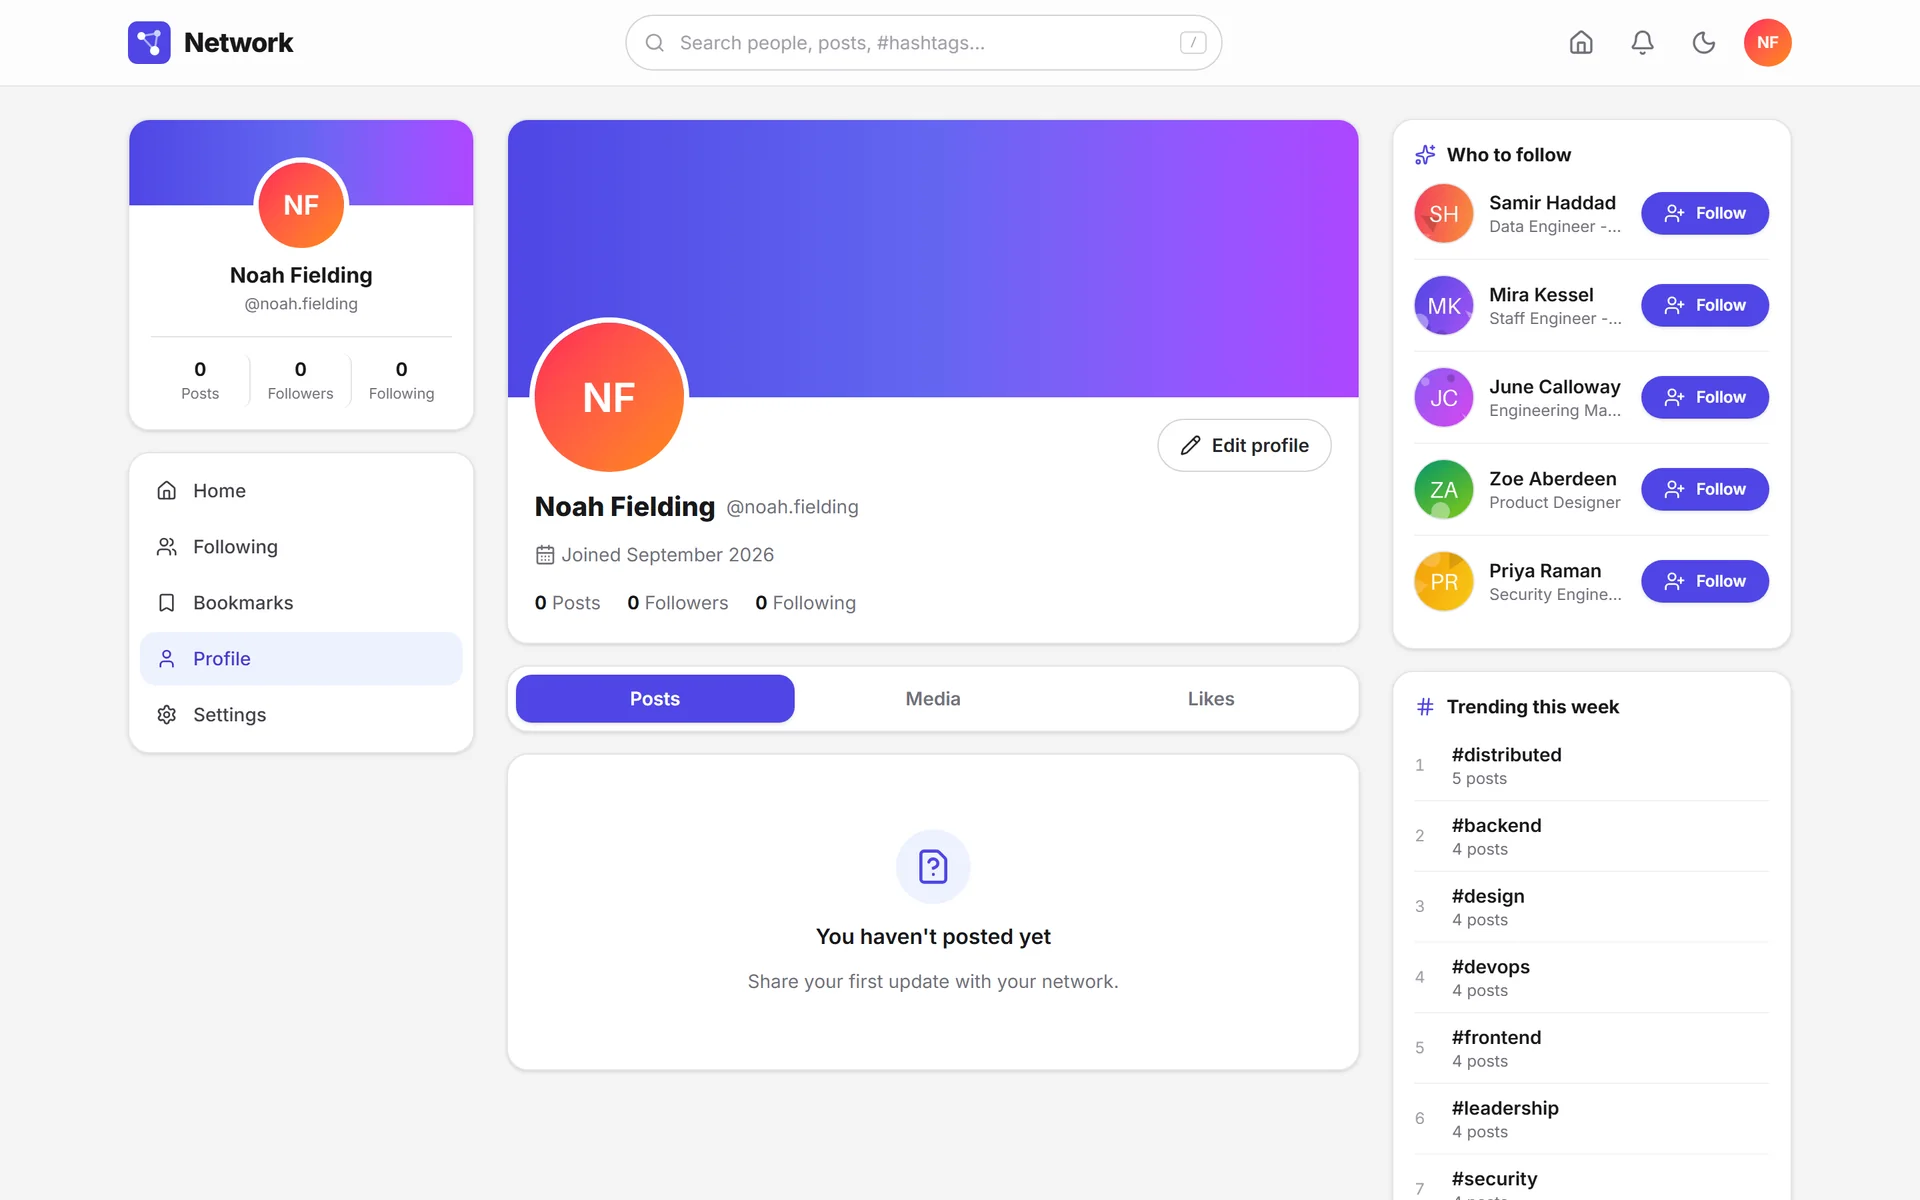Switch to the Media tab

933,699
